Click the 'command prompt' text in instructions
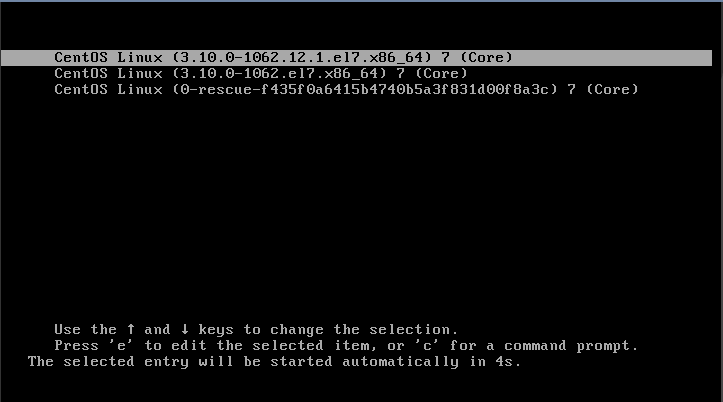723x402 pixels. coord(571,346)
